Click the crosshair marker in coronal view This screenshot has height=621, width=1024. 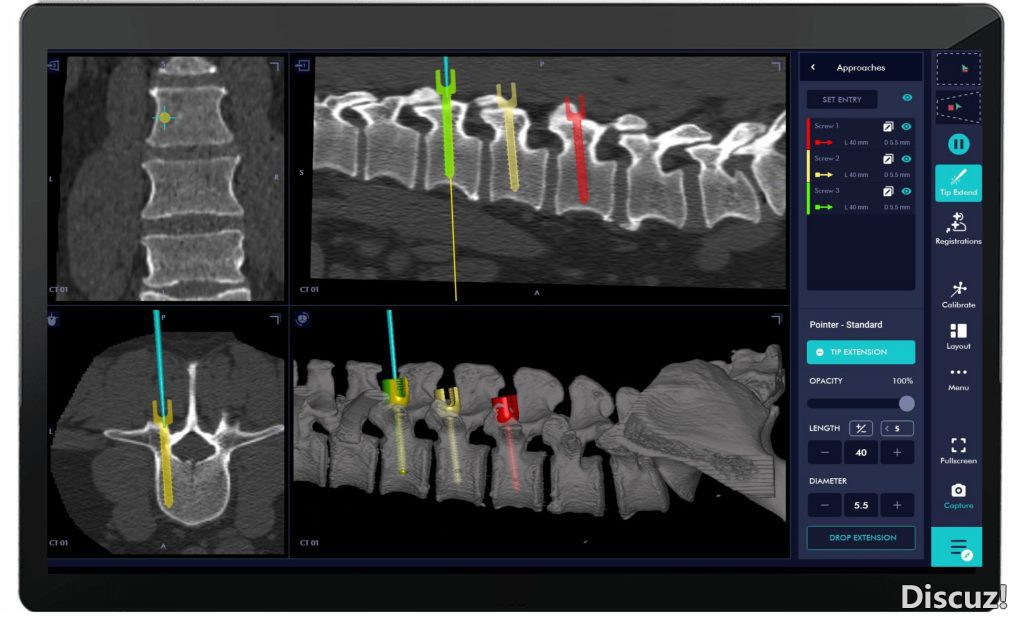tap(165, 118)
